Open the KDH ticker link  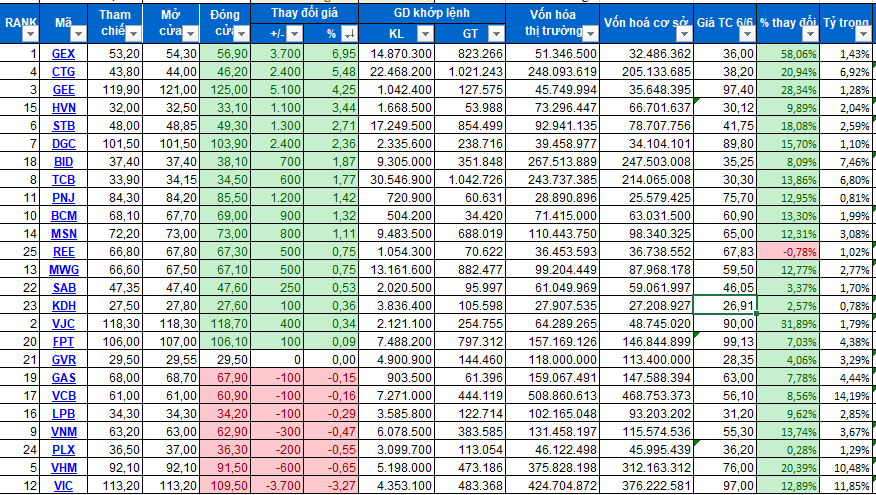(63, 306)
